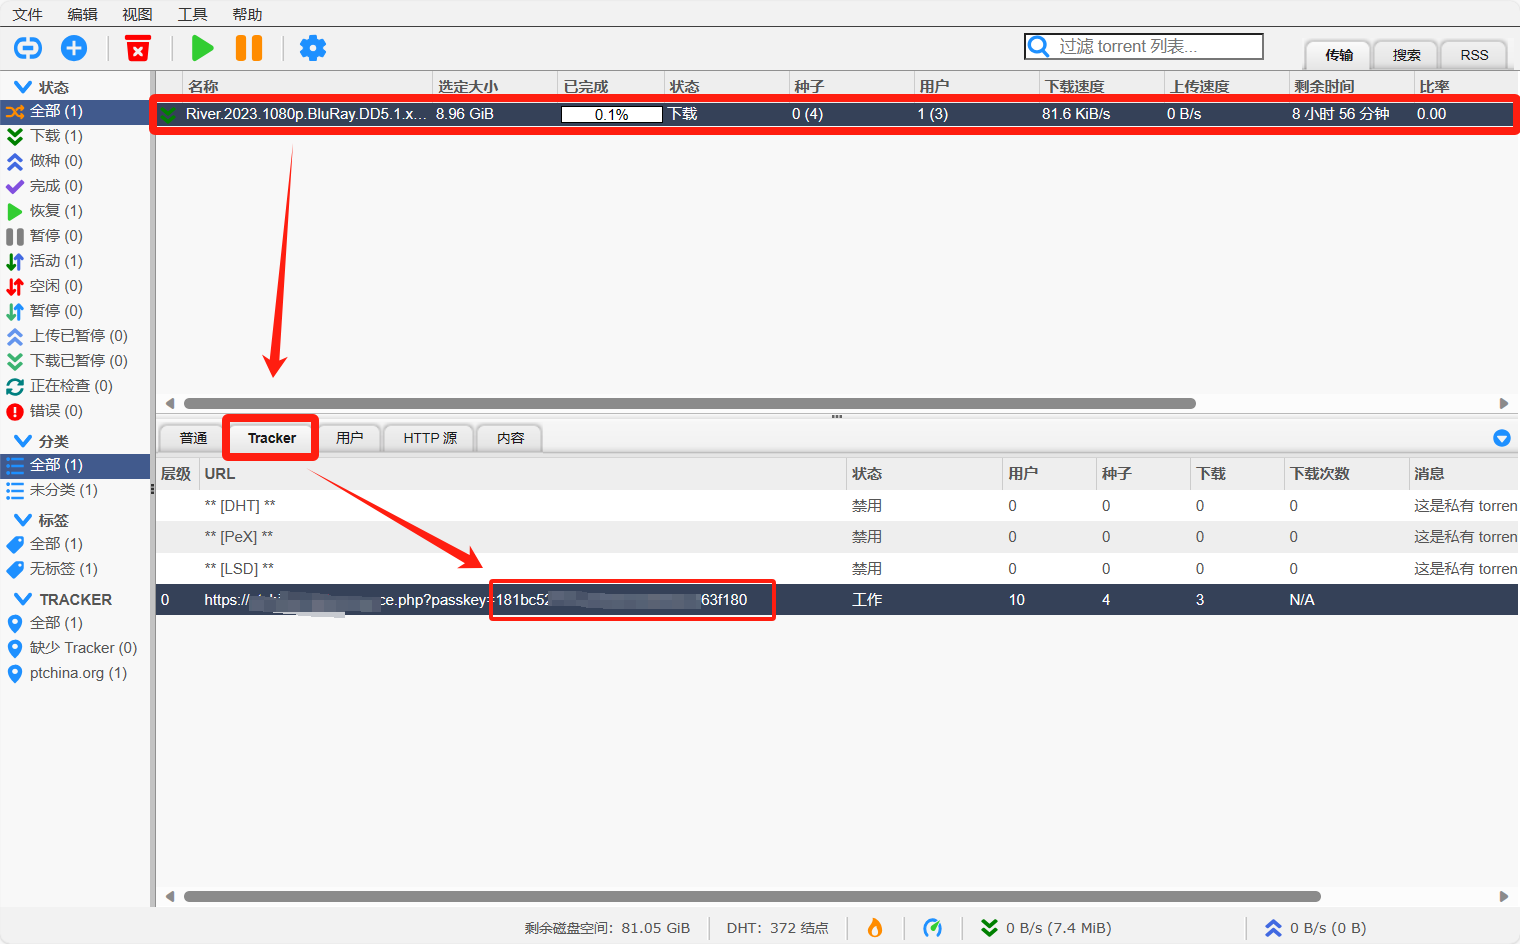Click the add torrent file plus icon
This screenshot has height=944, width=1520.
[74, 48]
